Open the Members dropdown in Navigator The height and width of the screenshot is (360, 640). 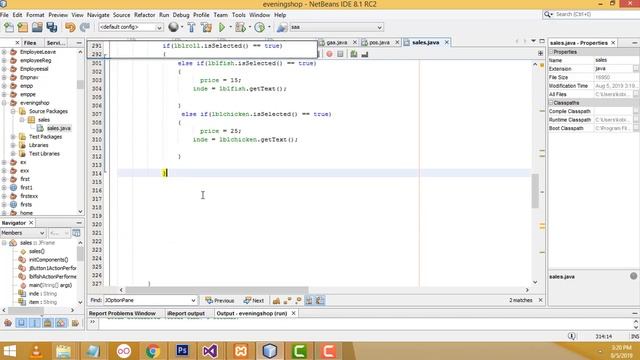(x=23, y=233)
